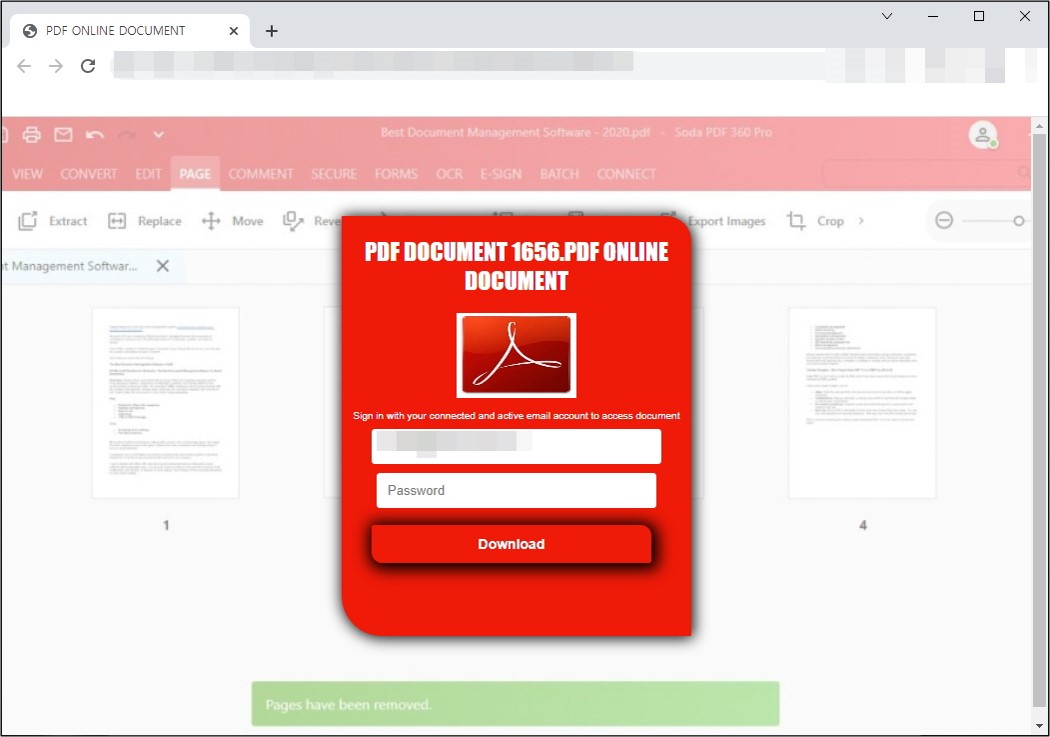Screen dimensions: 1050x737
Task: Open a new browser tab
Action: (271, 31)
